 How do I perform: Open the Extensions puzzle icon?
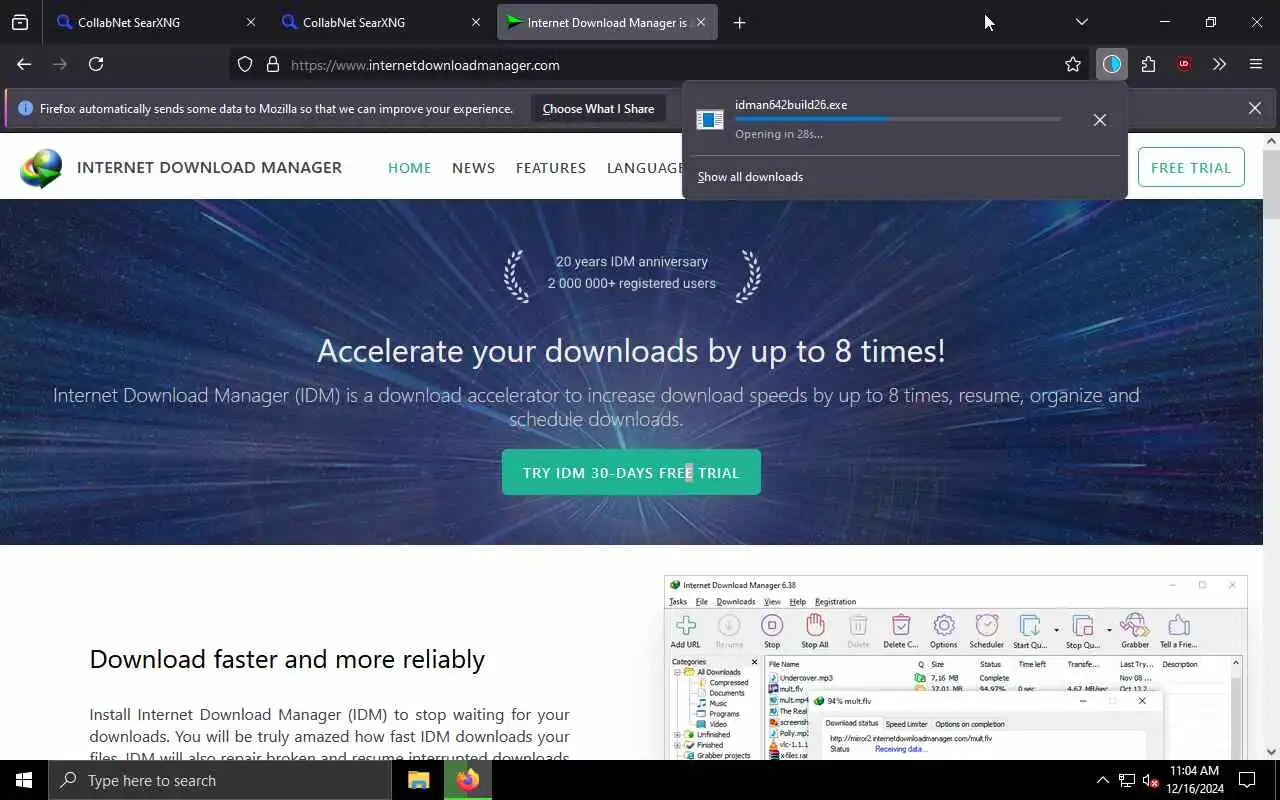[x=1148, y=65]
